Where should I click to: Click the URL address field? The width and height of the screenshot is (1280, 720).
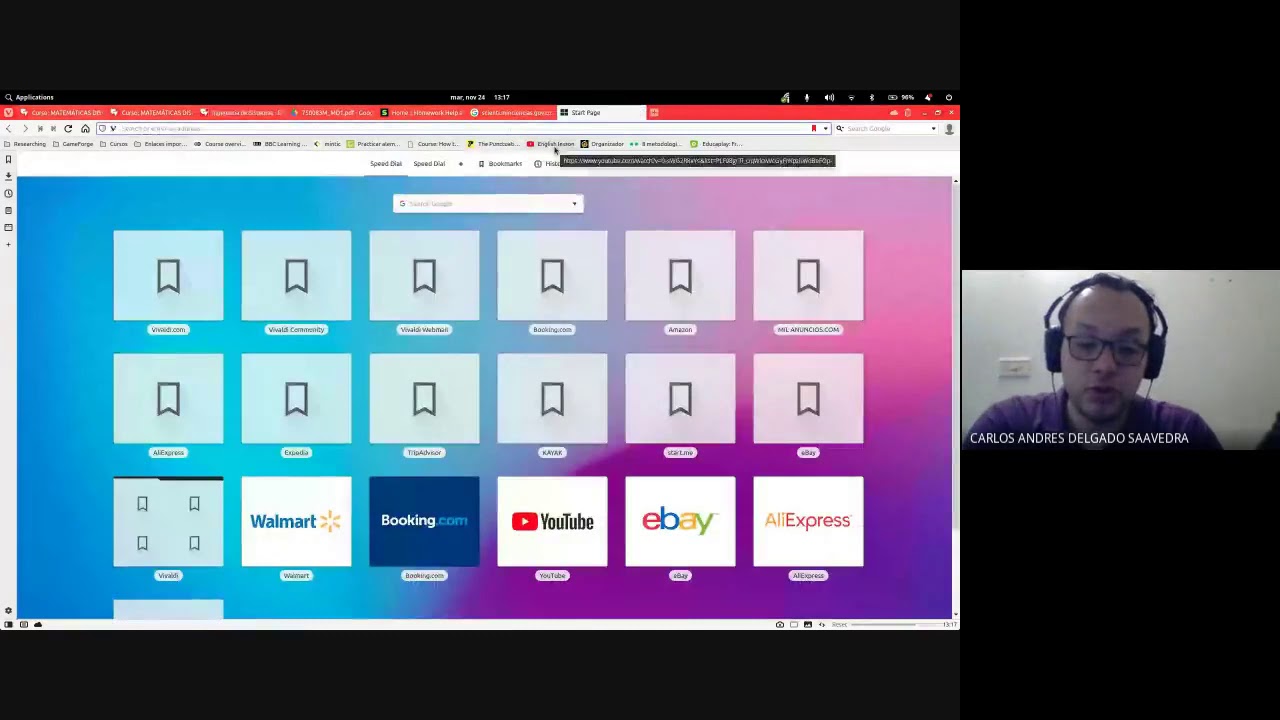(x=463, y=129)
